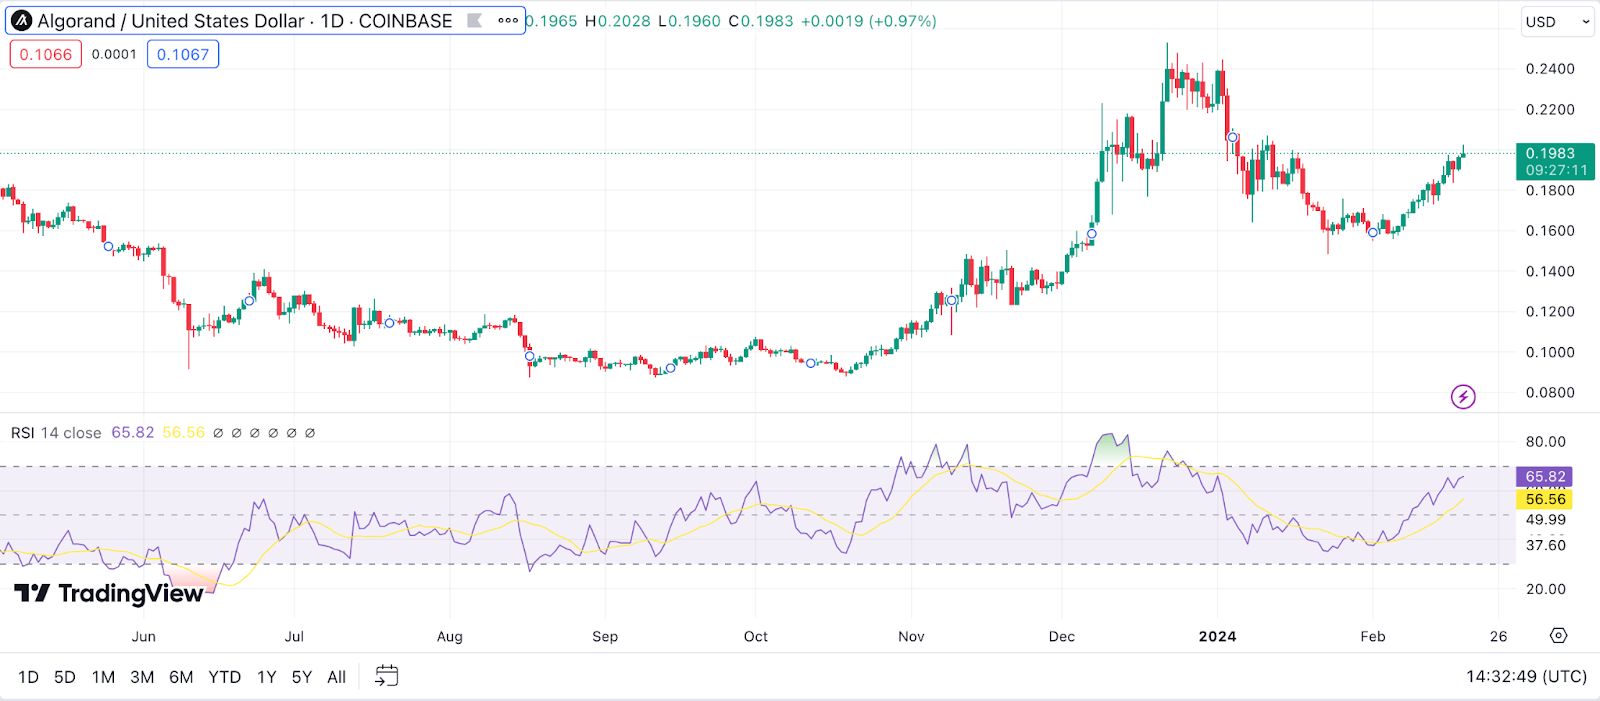
Task: Select the 3M time range
Action: [142, 677]
